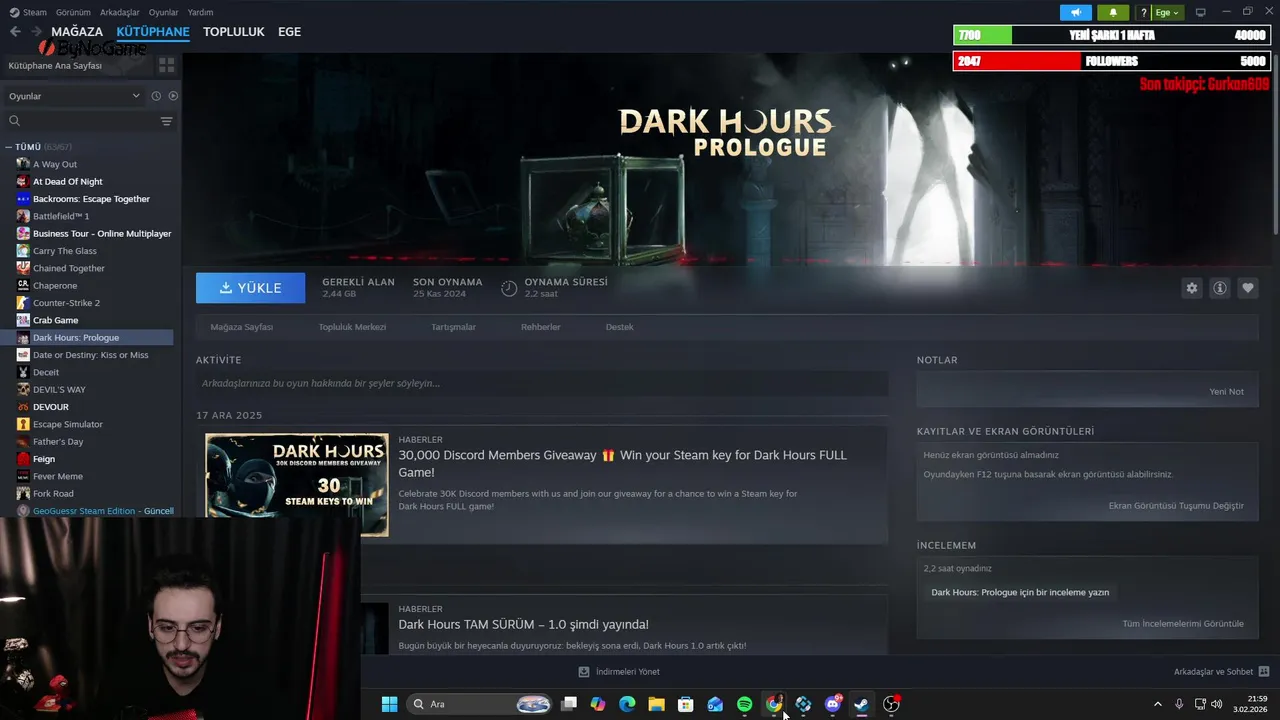Select Date or Destiny: Kiss or Miss
The width and height of the screenshot is (1280, 720).
point(90,355)
